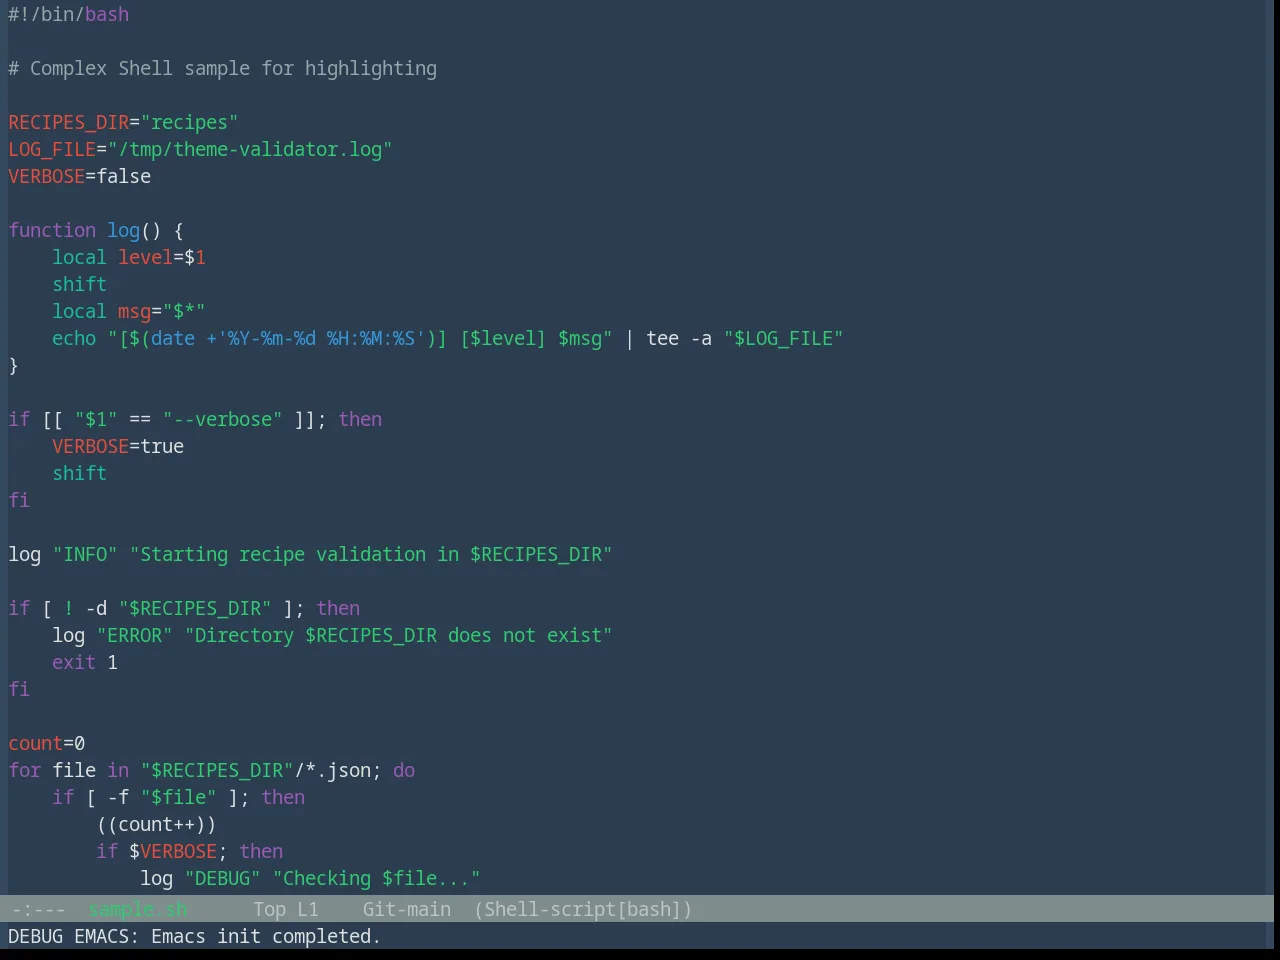Click $msg in the echo string
This screenshot has height=960, width=1280.
pyautogui.click(x=580, y=338)
